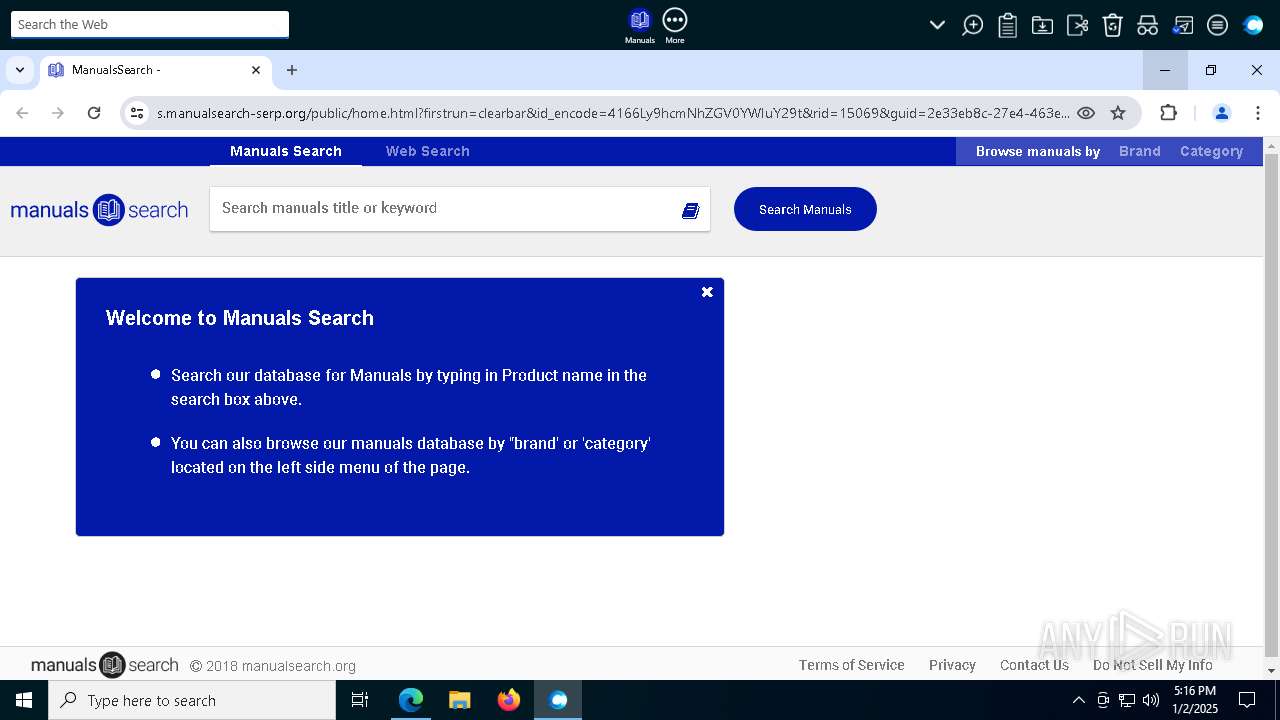Launch Firefox from taskbar
1280x720 pixels.
pyautogui.click(x=509, y=700)
